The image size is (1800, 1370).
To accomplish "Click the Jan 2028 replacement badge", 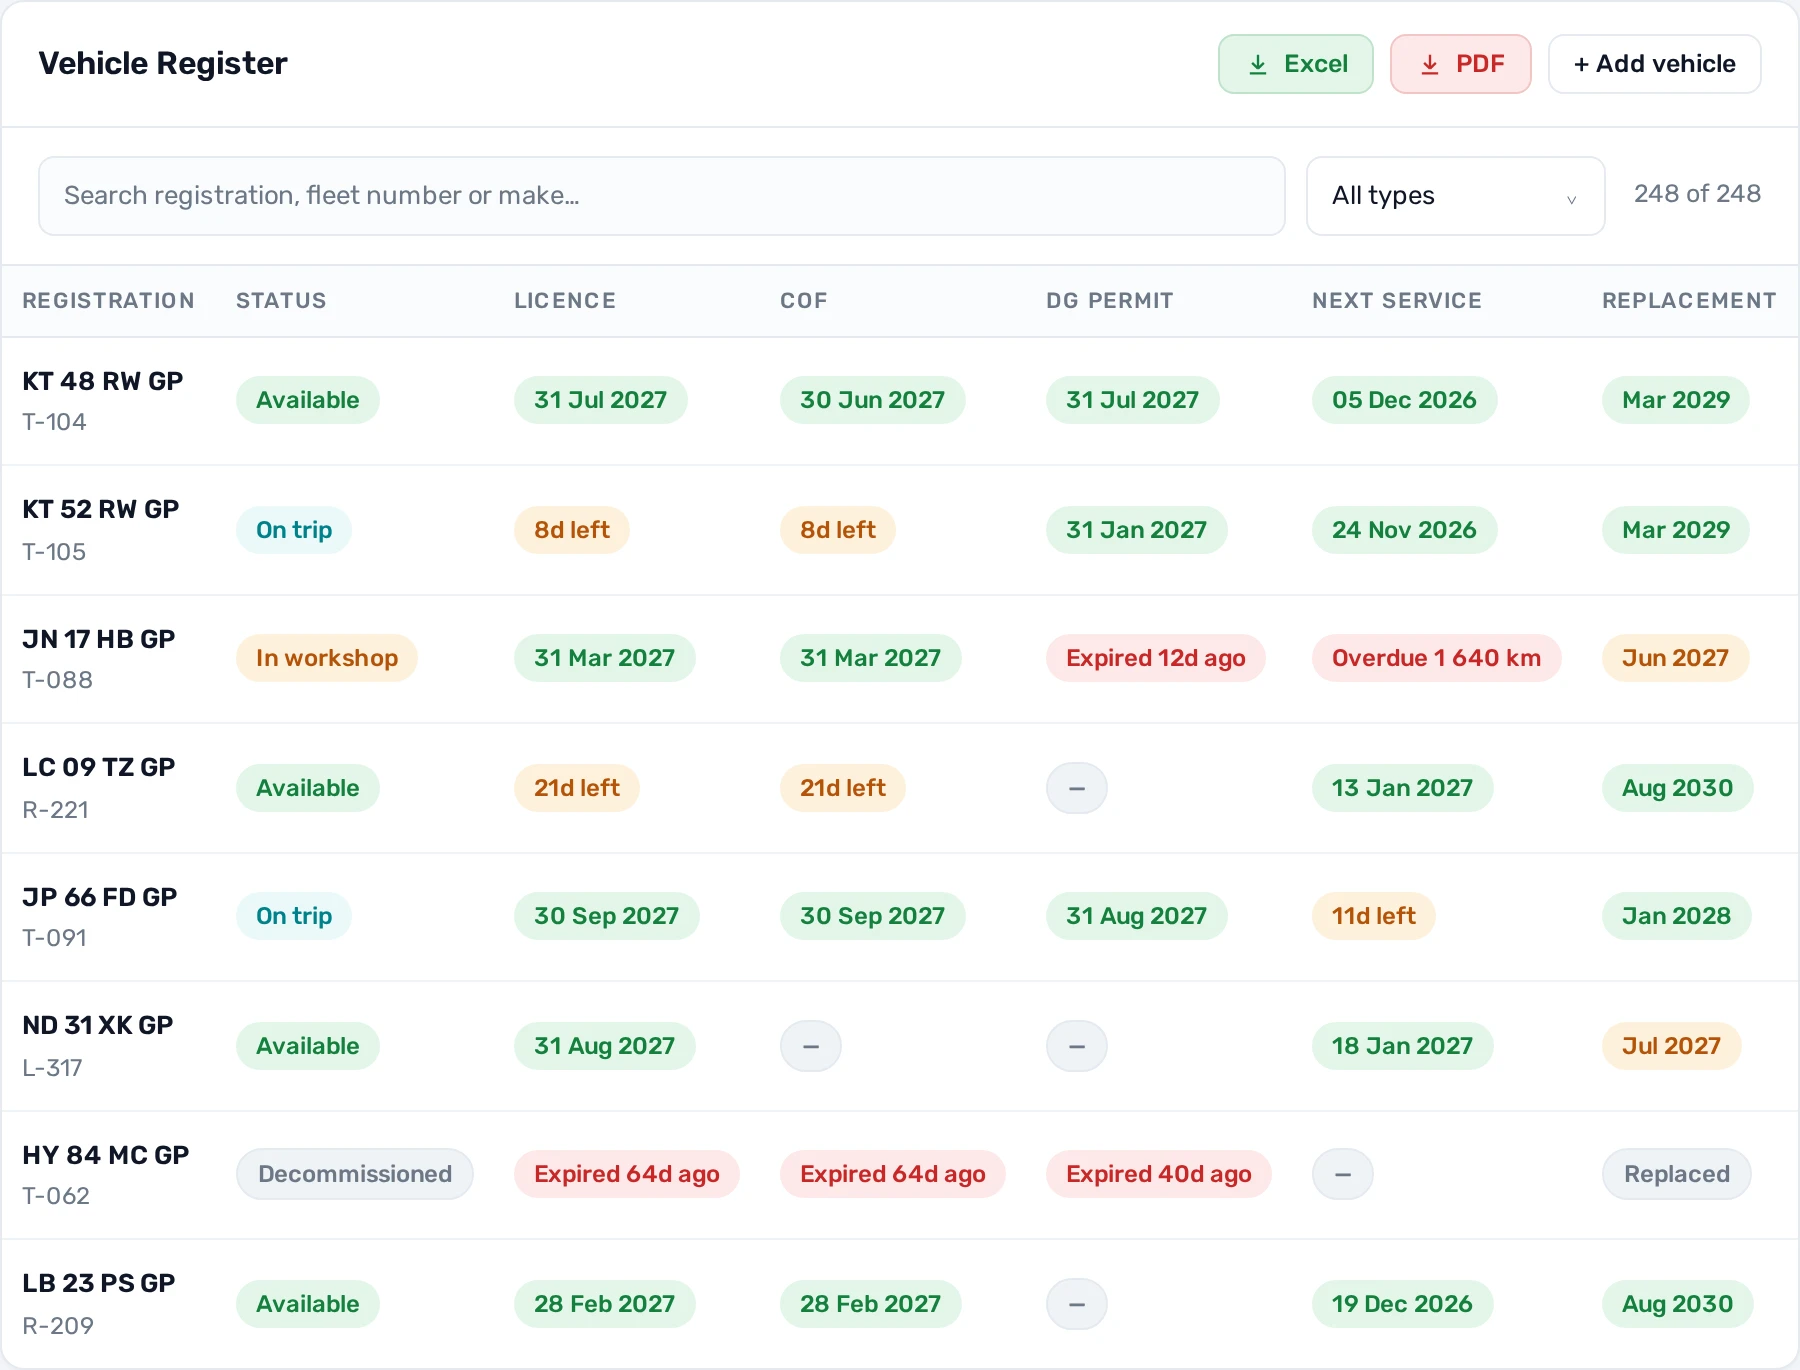I will point(1676,916).
